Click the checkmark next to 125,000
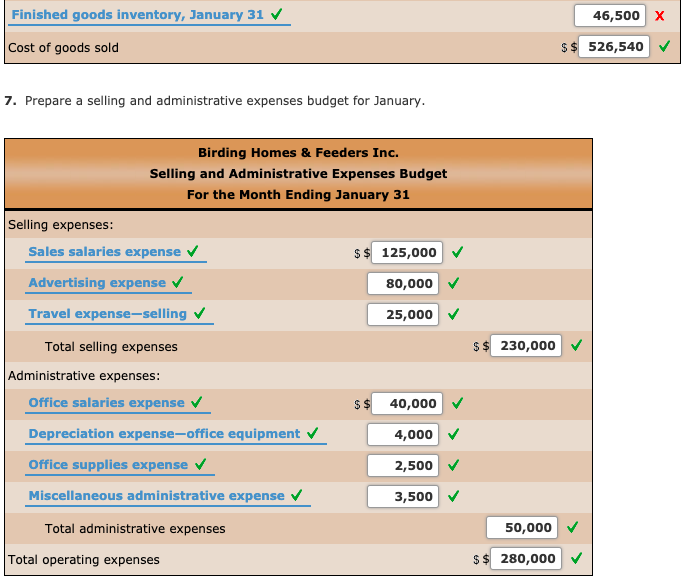 point(457,252)
